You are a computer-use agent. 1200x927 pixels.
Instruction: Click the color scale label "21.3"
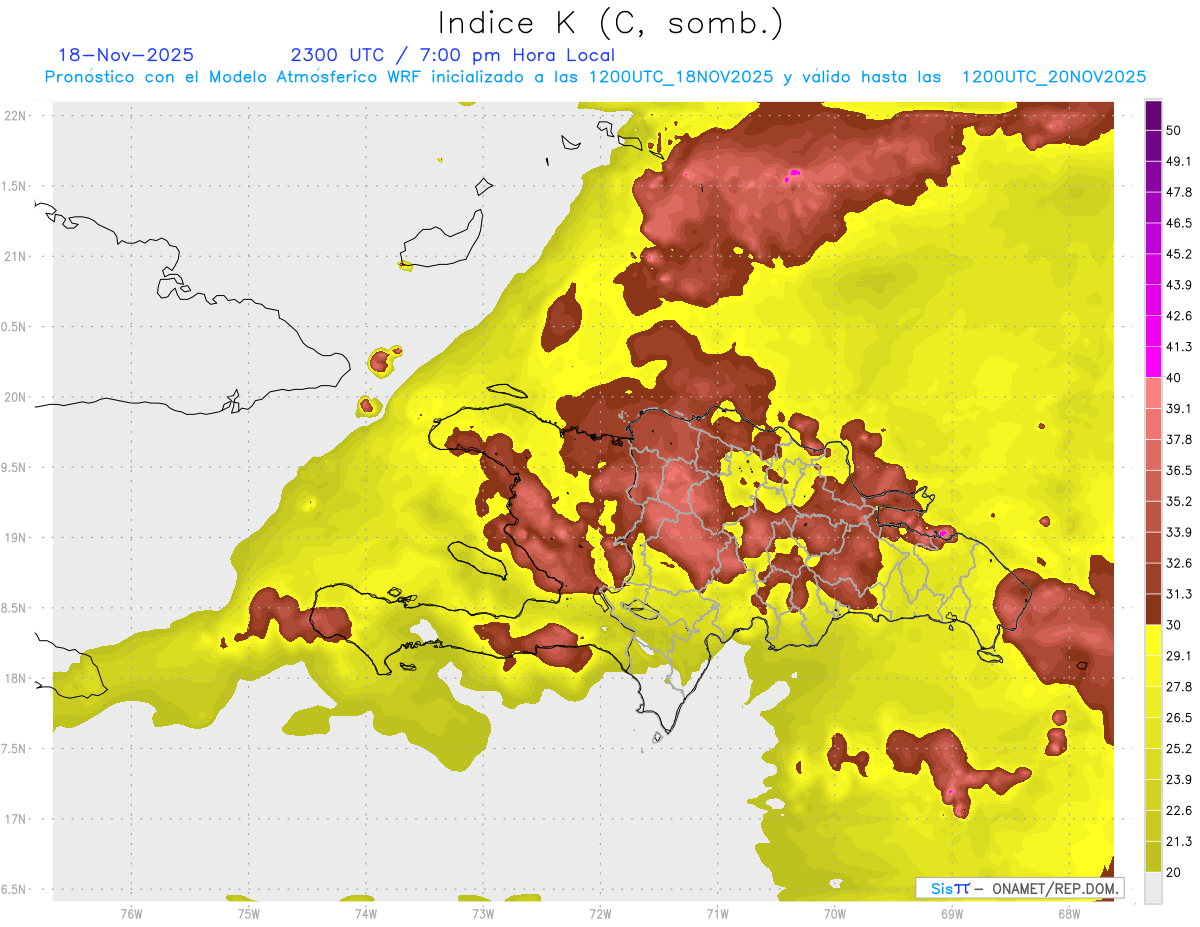1178,842
